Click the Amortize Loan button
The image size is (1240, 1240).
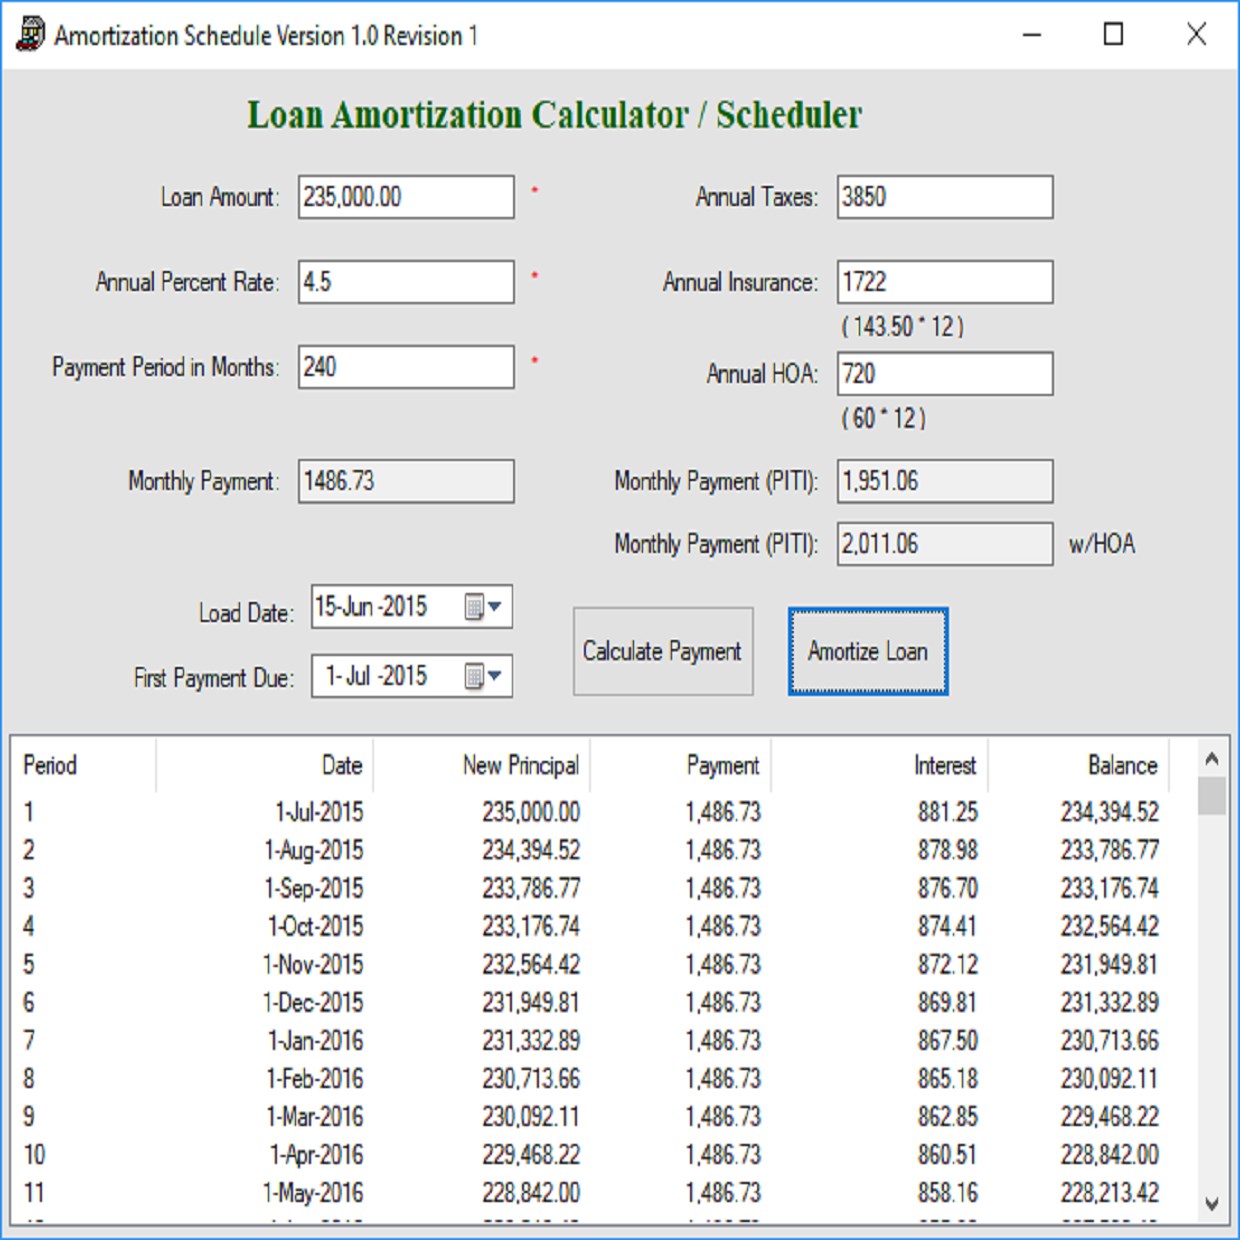[x=868, y=651]
